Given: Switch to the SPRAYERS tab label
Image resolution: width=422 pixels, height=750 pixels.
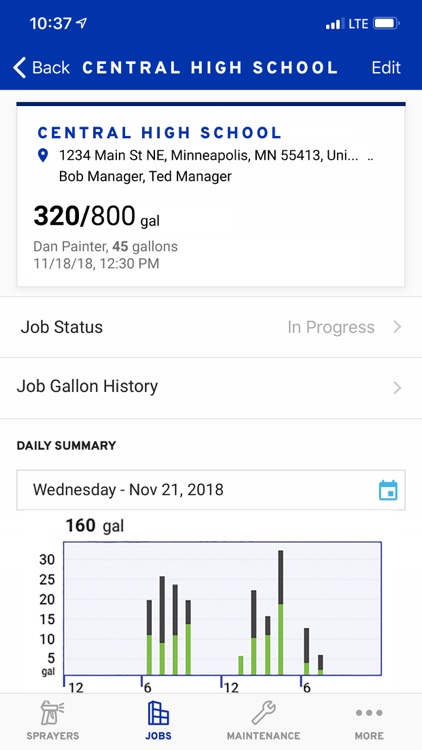Looking at the screenshot, I should (53, 736).
